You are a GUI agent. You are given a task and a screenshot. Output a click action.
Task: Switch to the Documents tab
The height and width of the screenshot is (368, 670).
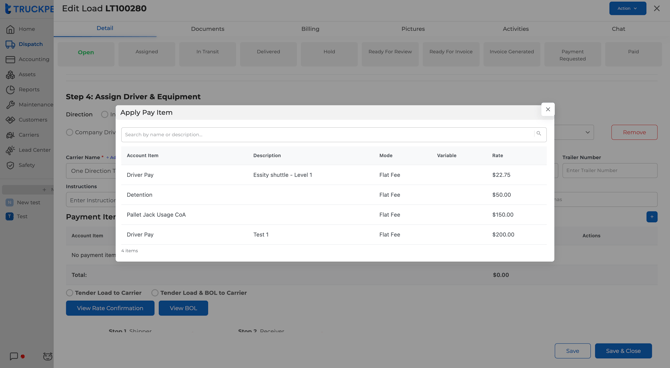[x=208, y=29]
